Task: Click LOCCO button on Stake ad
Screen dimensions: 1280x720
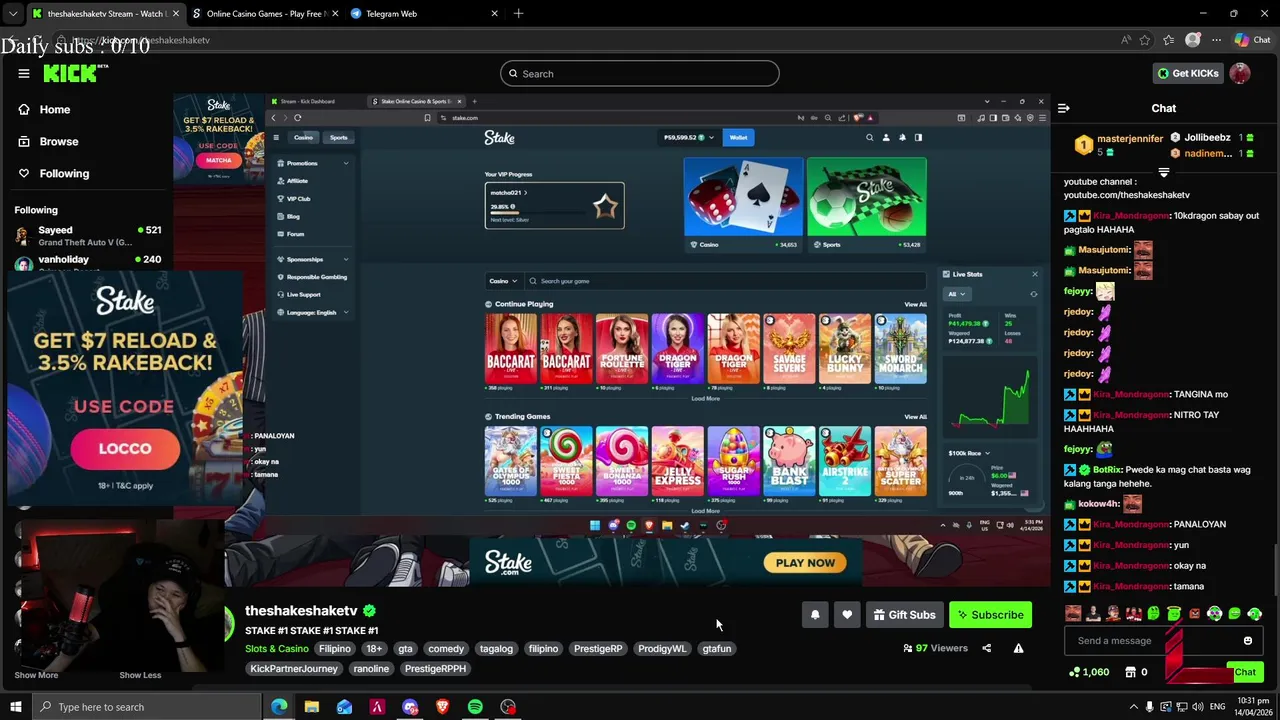Action: click(x=125, y=449)
